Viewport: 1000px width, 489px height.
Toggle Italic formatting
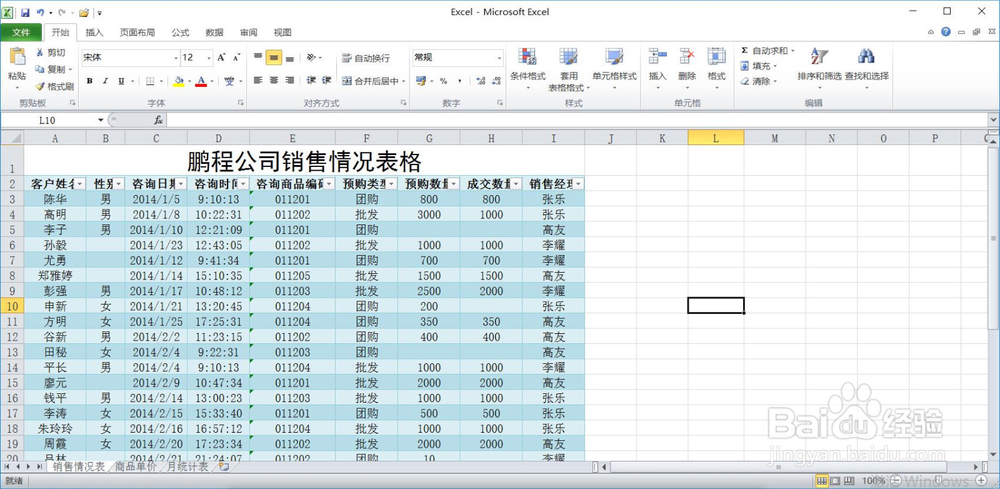point(105,81)
